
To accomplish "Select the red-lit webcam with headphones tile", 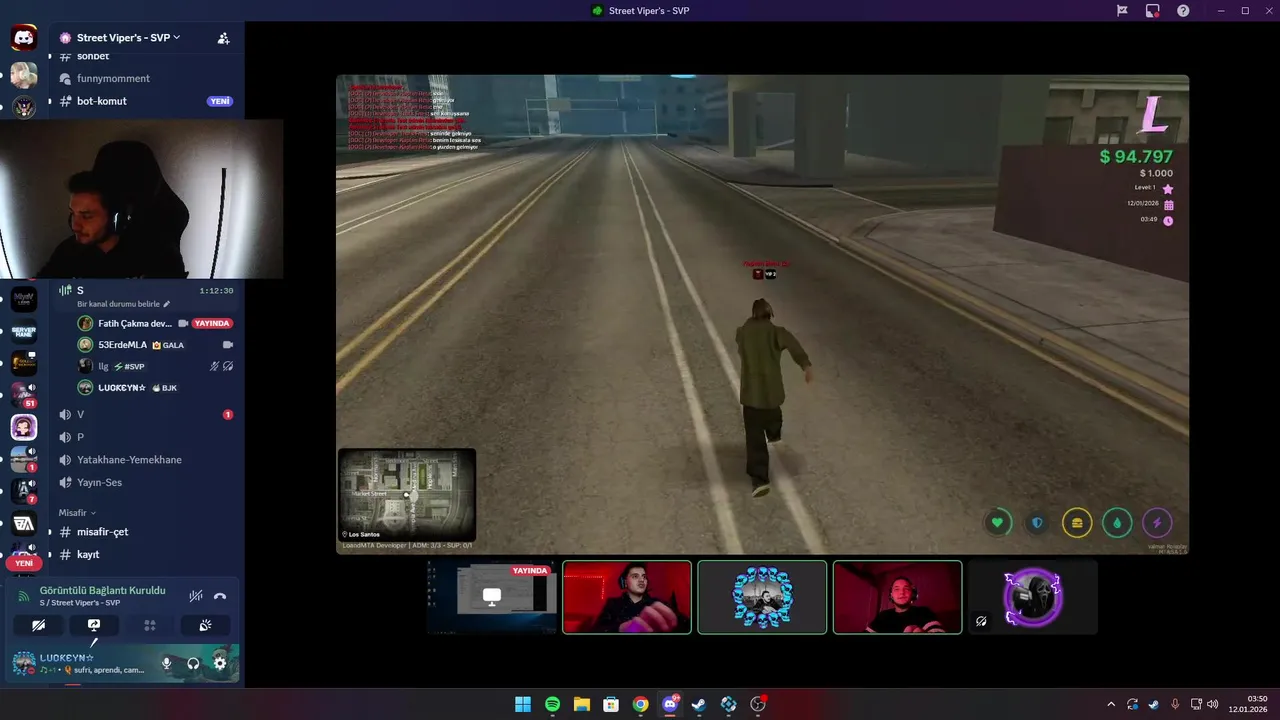I will [627, 597].
